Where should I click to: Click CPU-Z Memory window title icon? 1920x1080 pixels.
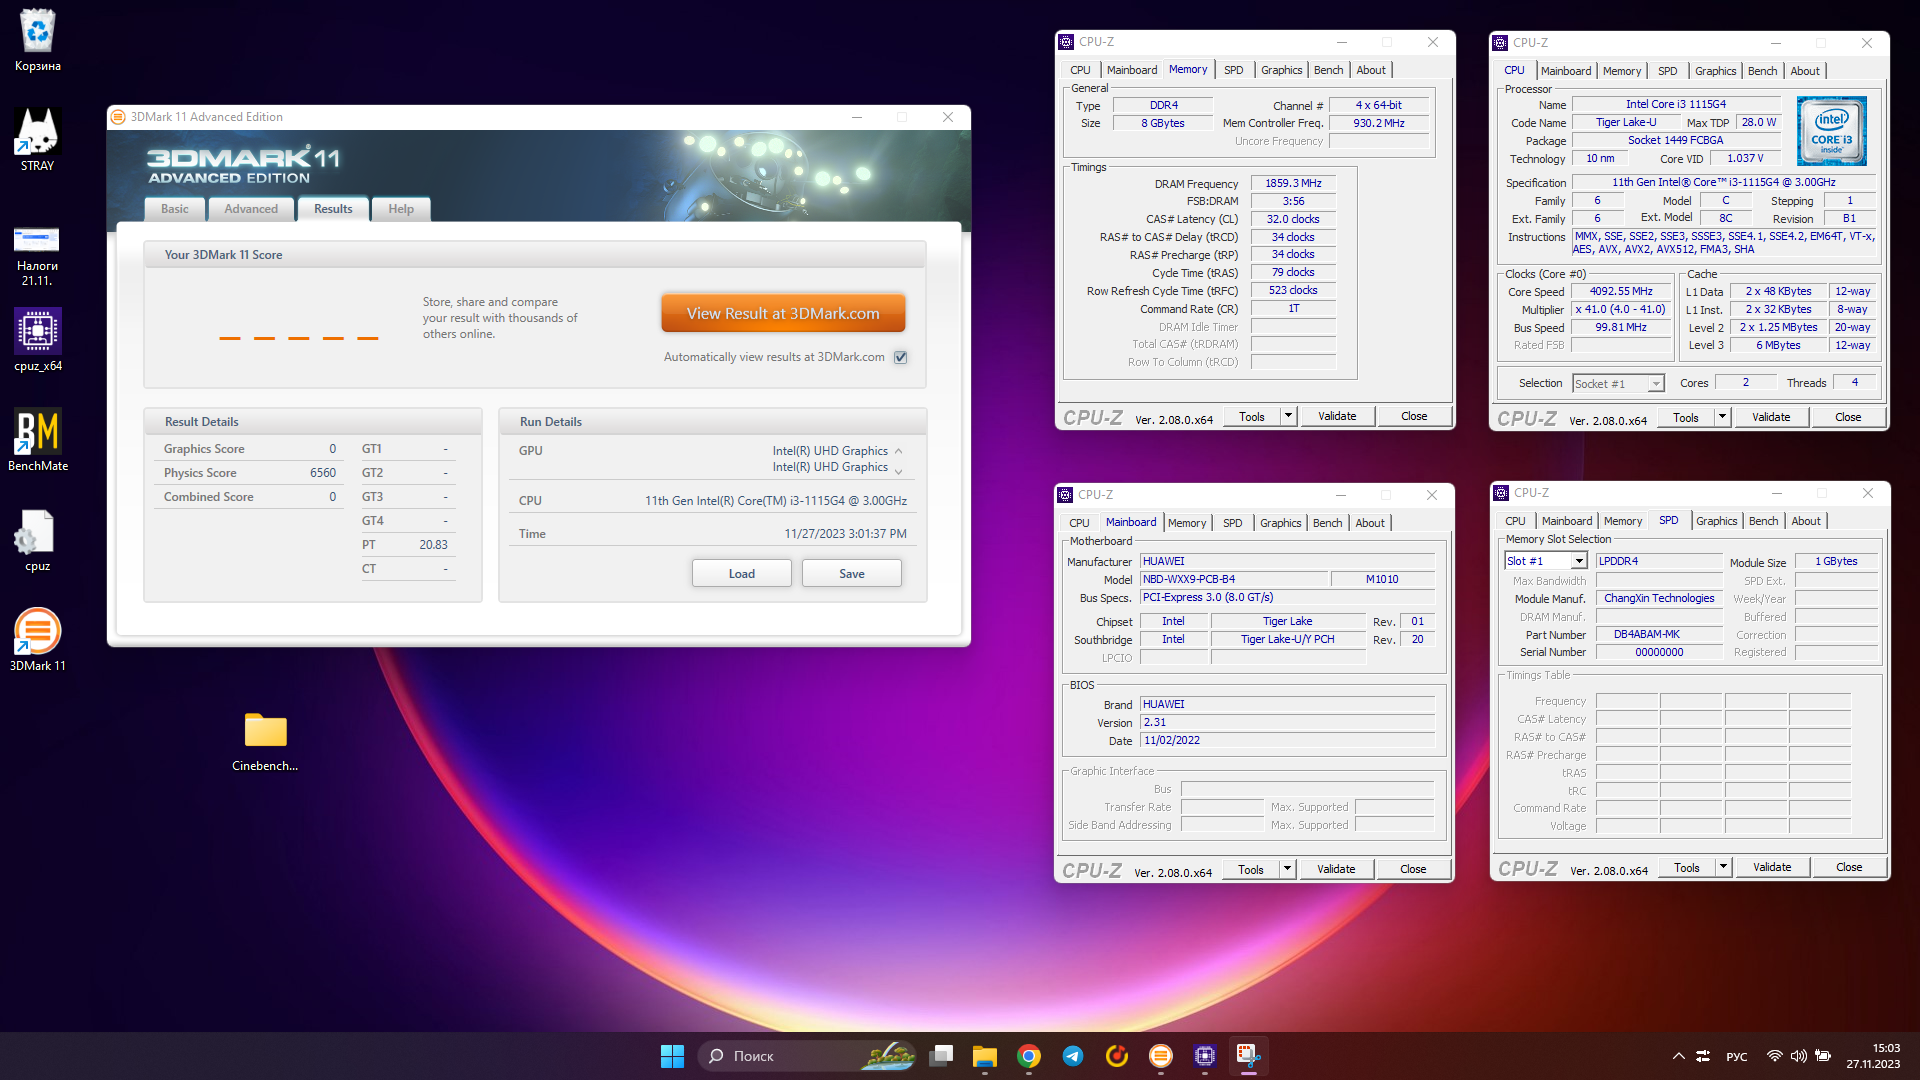click(x=1066, y=42)
